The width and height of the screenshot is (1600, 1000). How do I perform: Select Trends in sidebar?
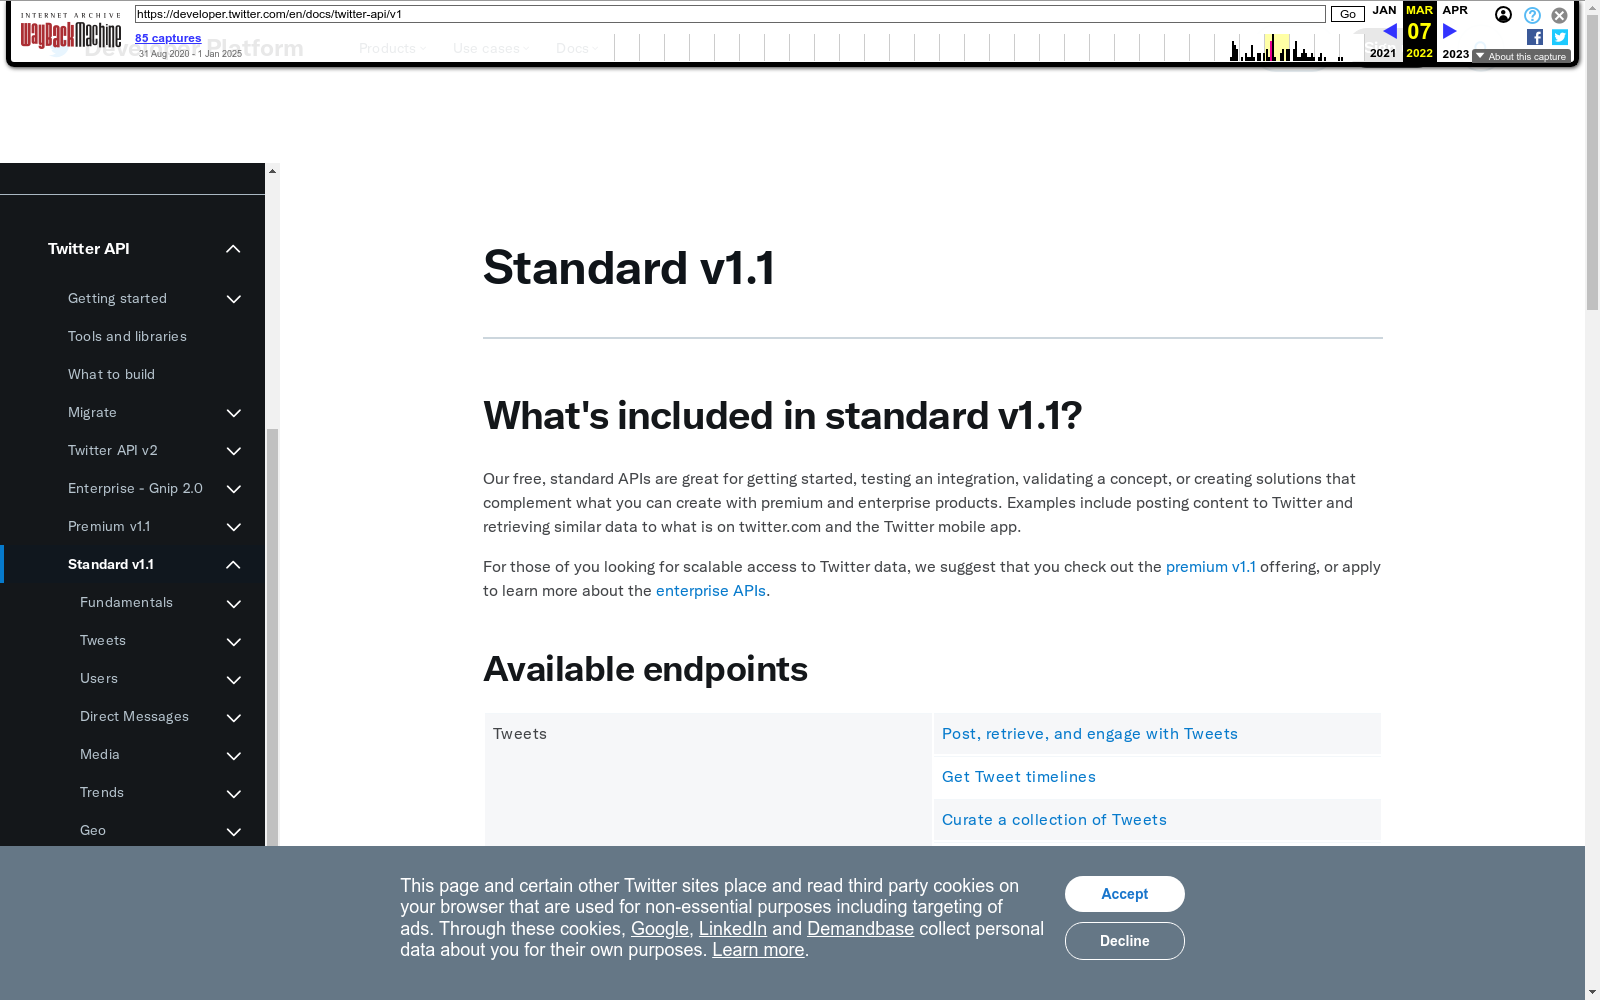pos(102,792)
